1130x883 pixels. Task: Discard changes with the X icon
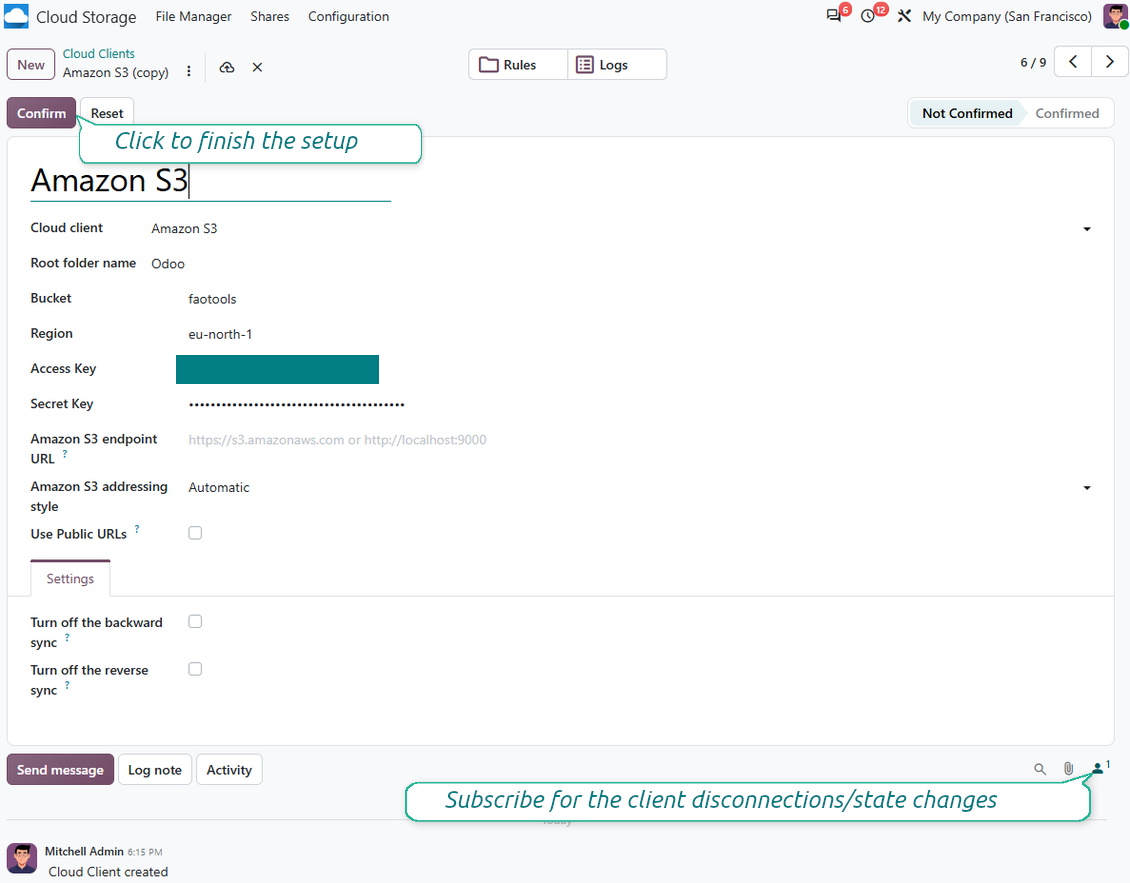point(257,67)
